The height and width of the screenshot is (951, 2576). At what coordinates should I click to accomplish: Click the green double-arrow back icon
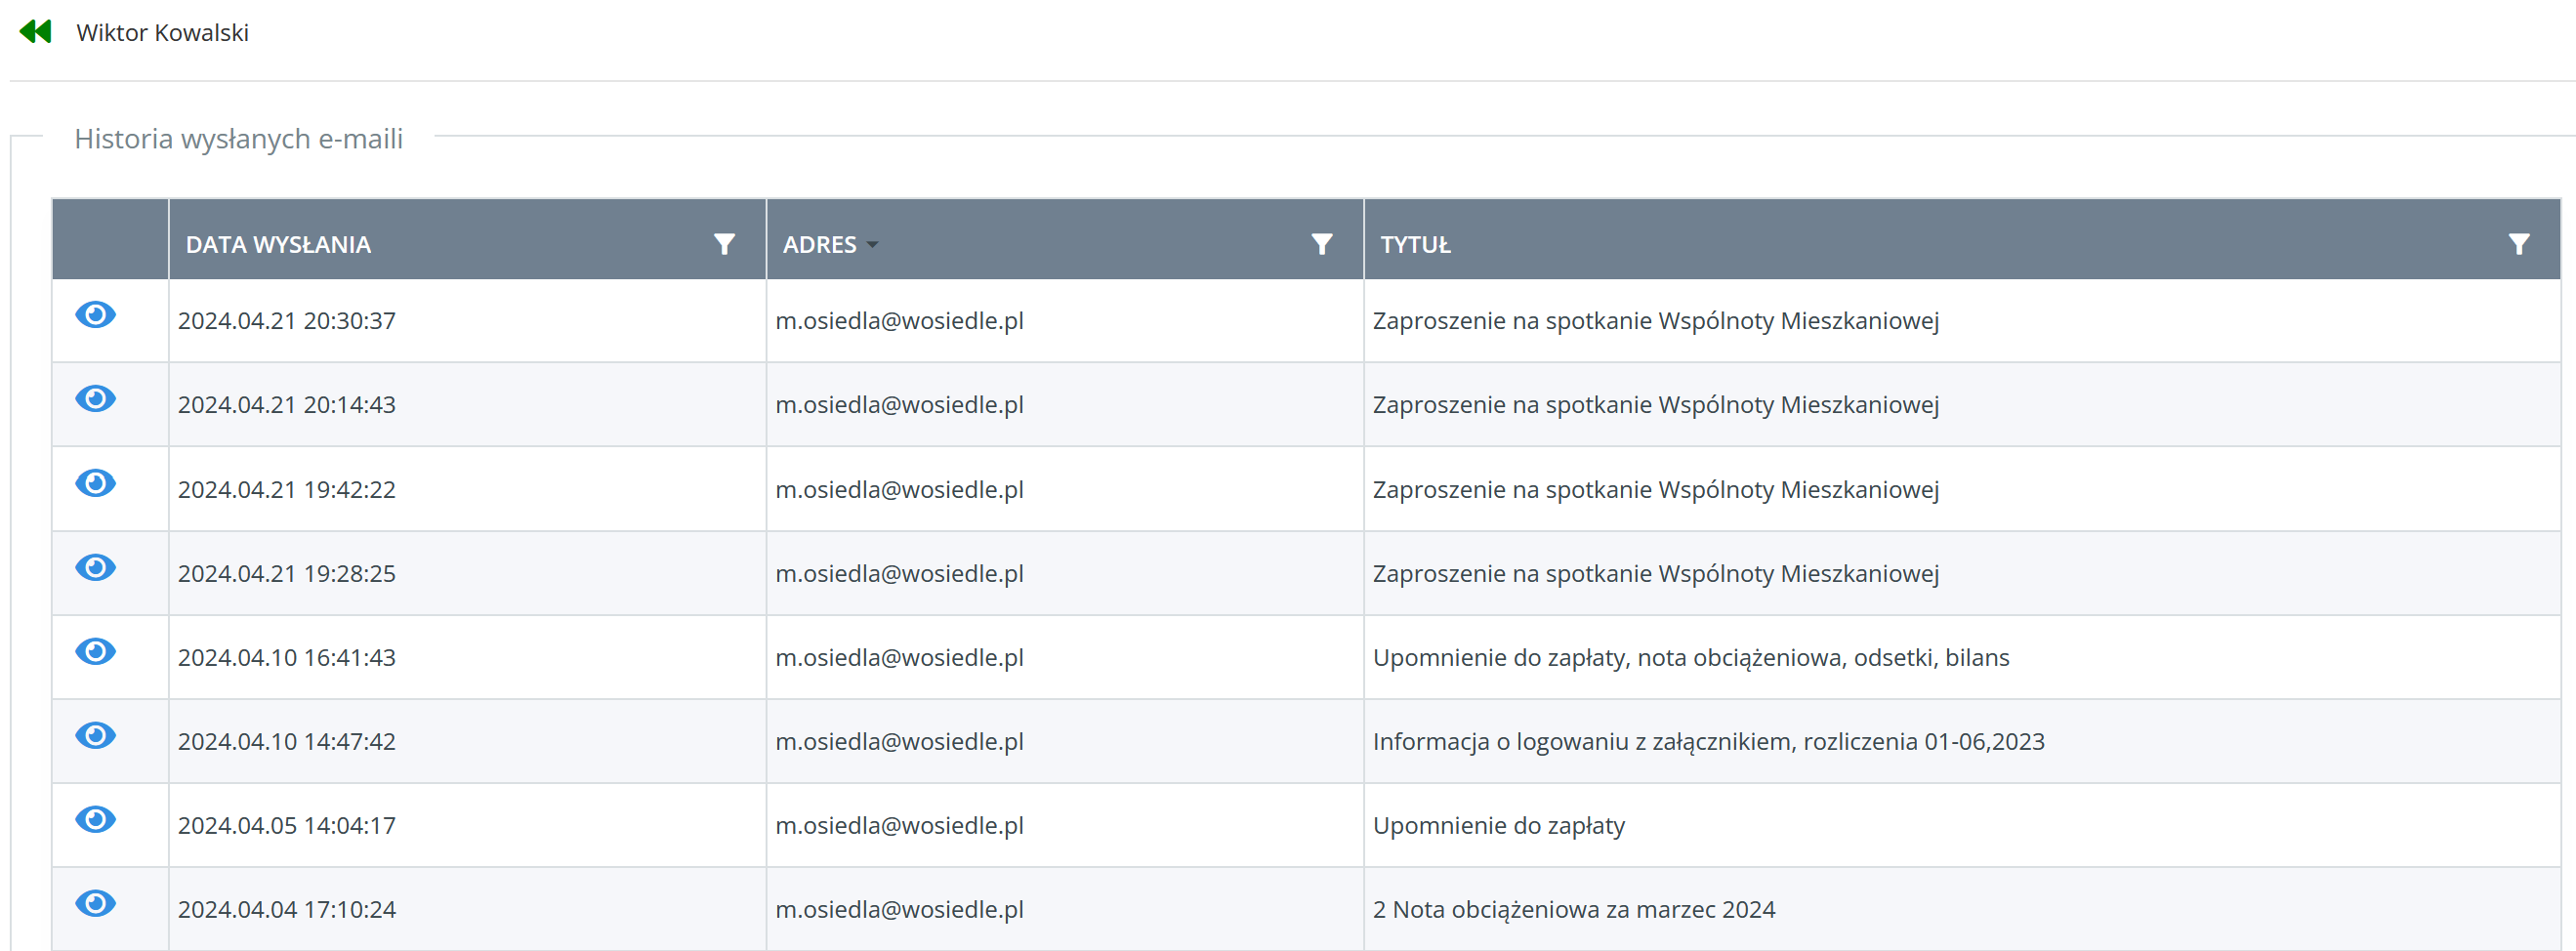(x=35, y=32)
